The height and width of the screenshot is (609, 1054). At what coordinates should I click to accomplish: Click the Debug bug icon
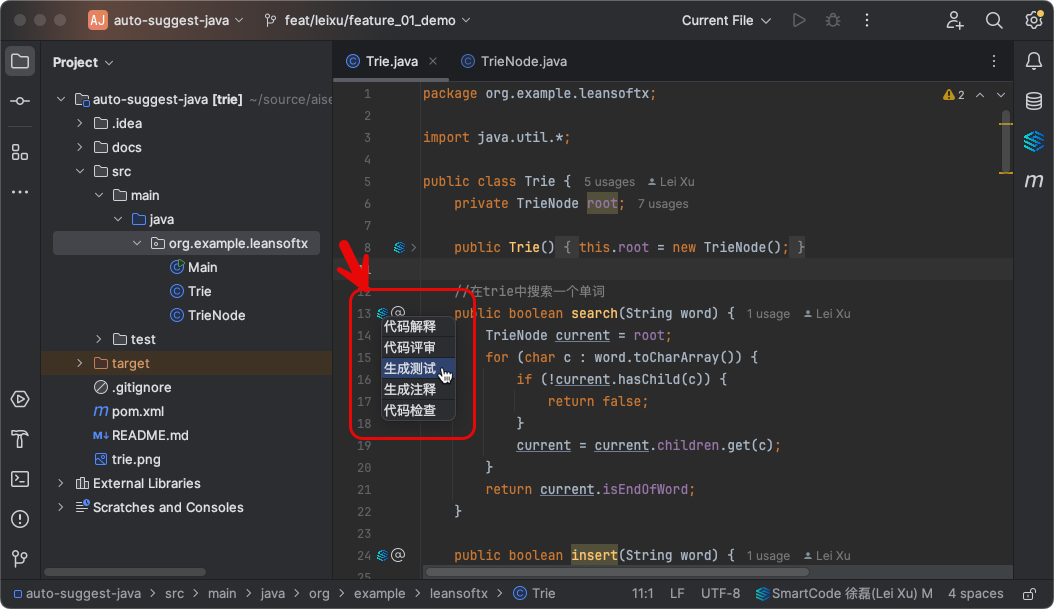pos(833,20)
